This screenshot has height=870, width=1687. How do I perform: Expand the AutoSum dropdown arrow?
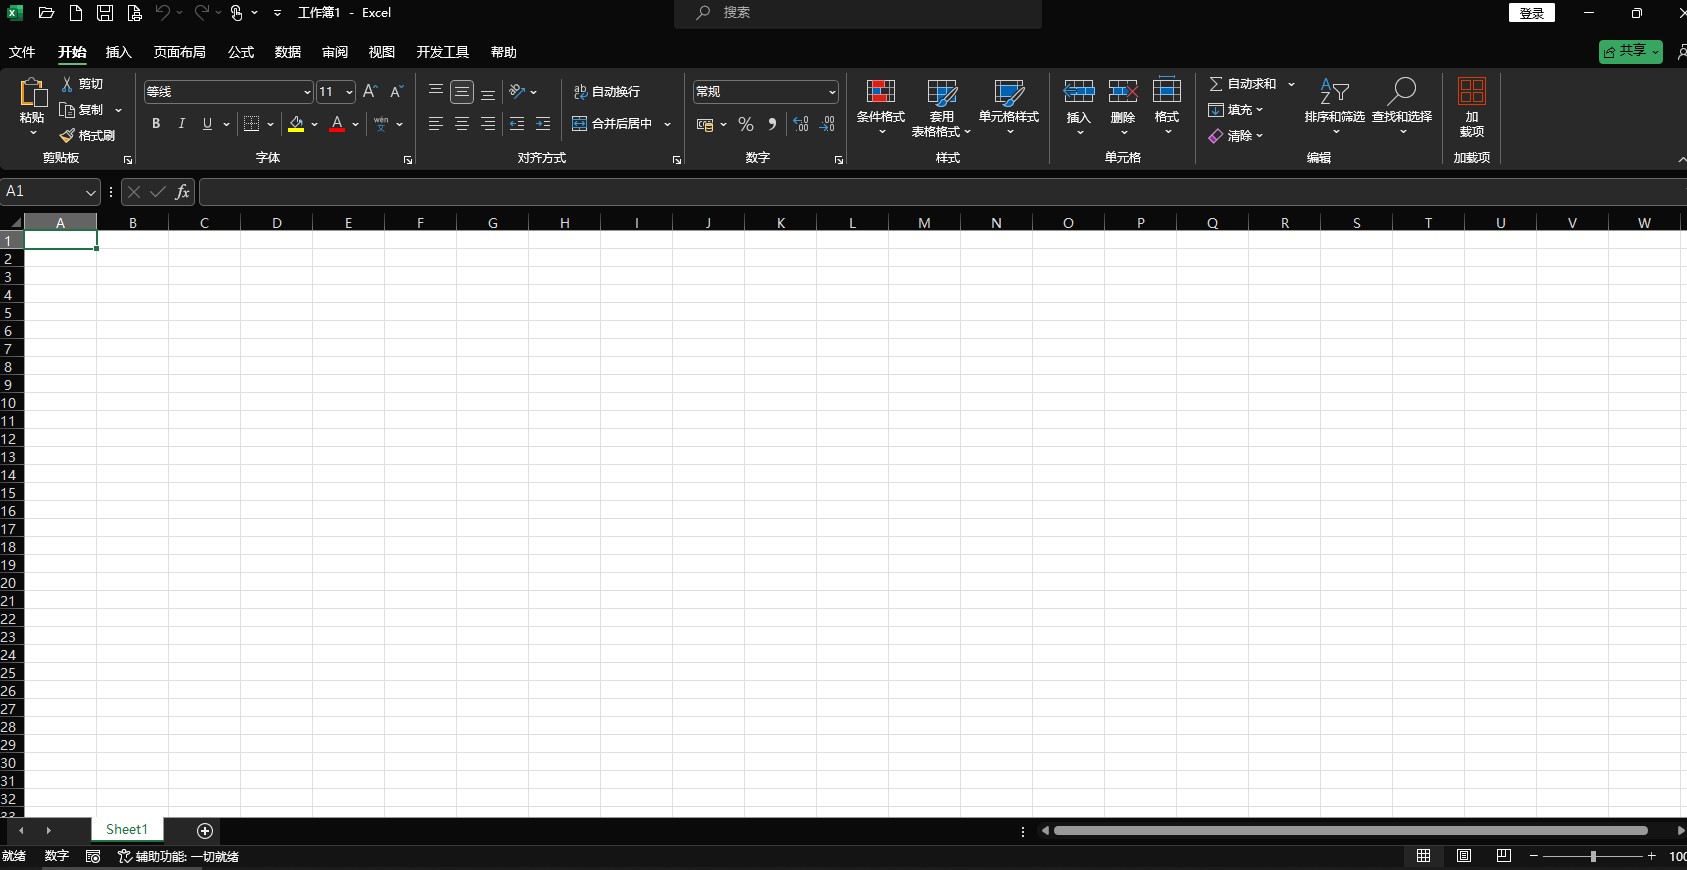[x=1291, y=84]
